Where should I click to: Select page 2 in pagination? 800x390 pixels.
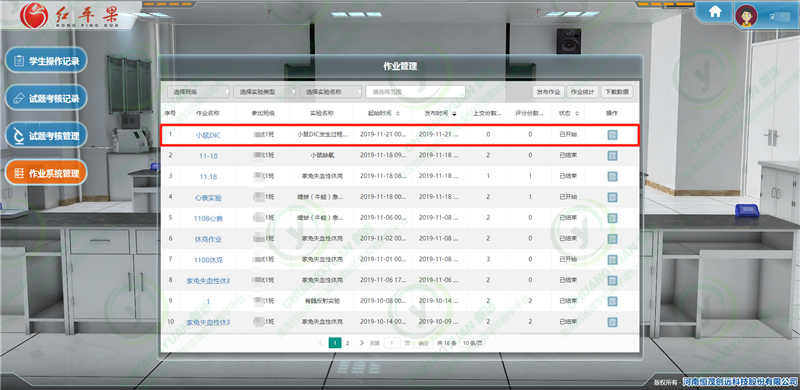click(347, 343)
